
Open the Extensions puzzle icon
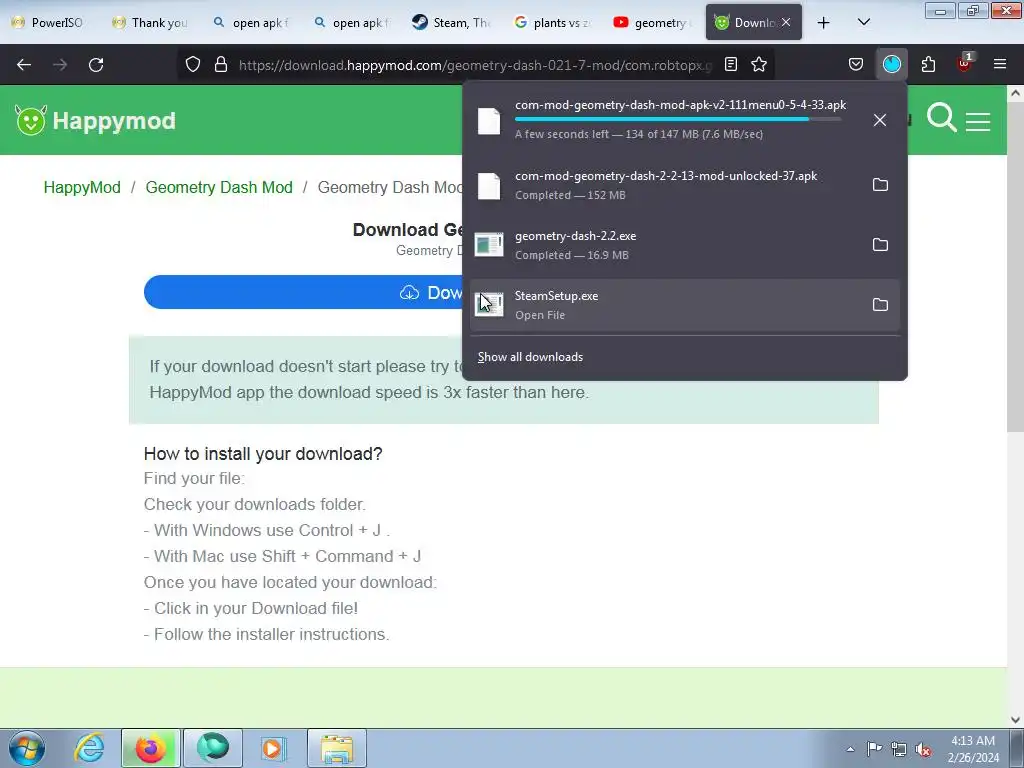click(928, 65)
